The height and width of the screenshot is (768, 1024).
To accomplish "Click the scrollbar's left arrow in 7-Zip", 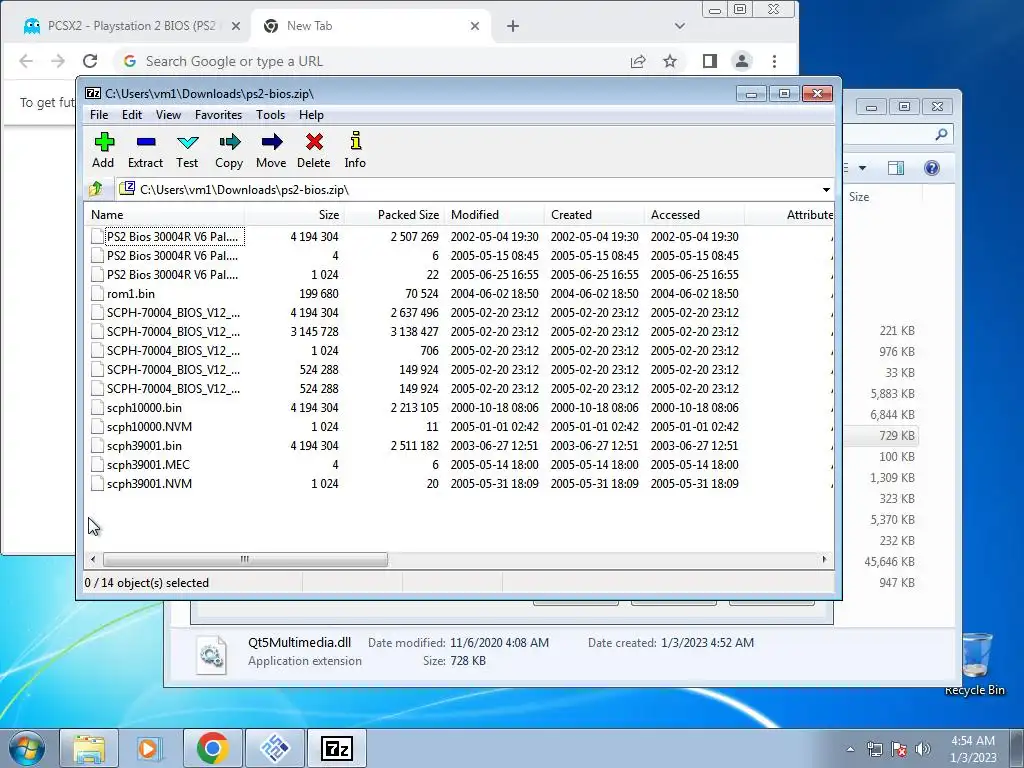I will tap(93, 560).
